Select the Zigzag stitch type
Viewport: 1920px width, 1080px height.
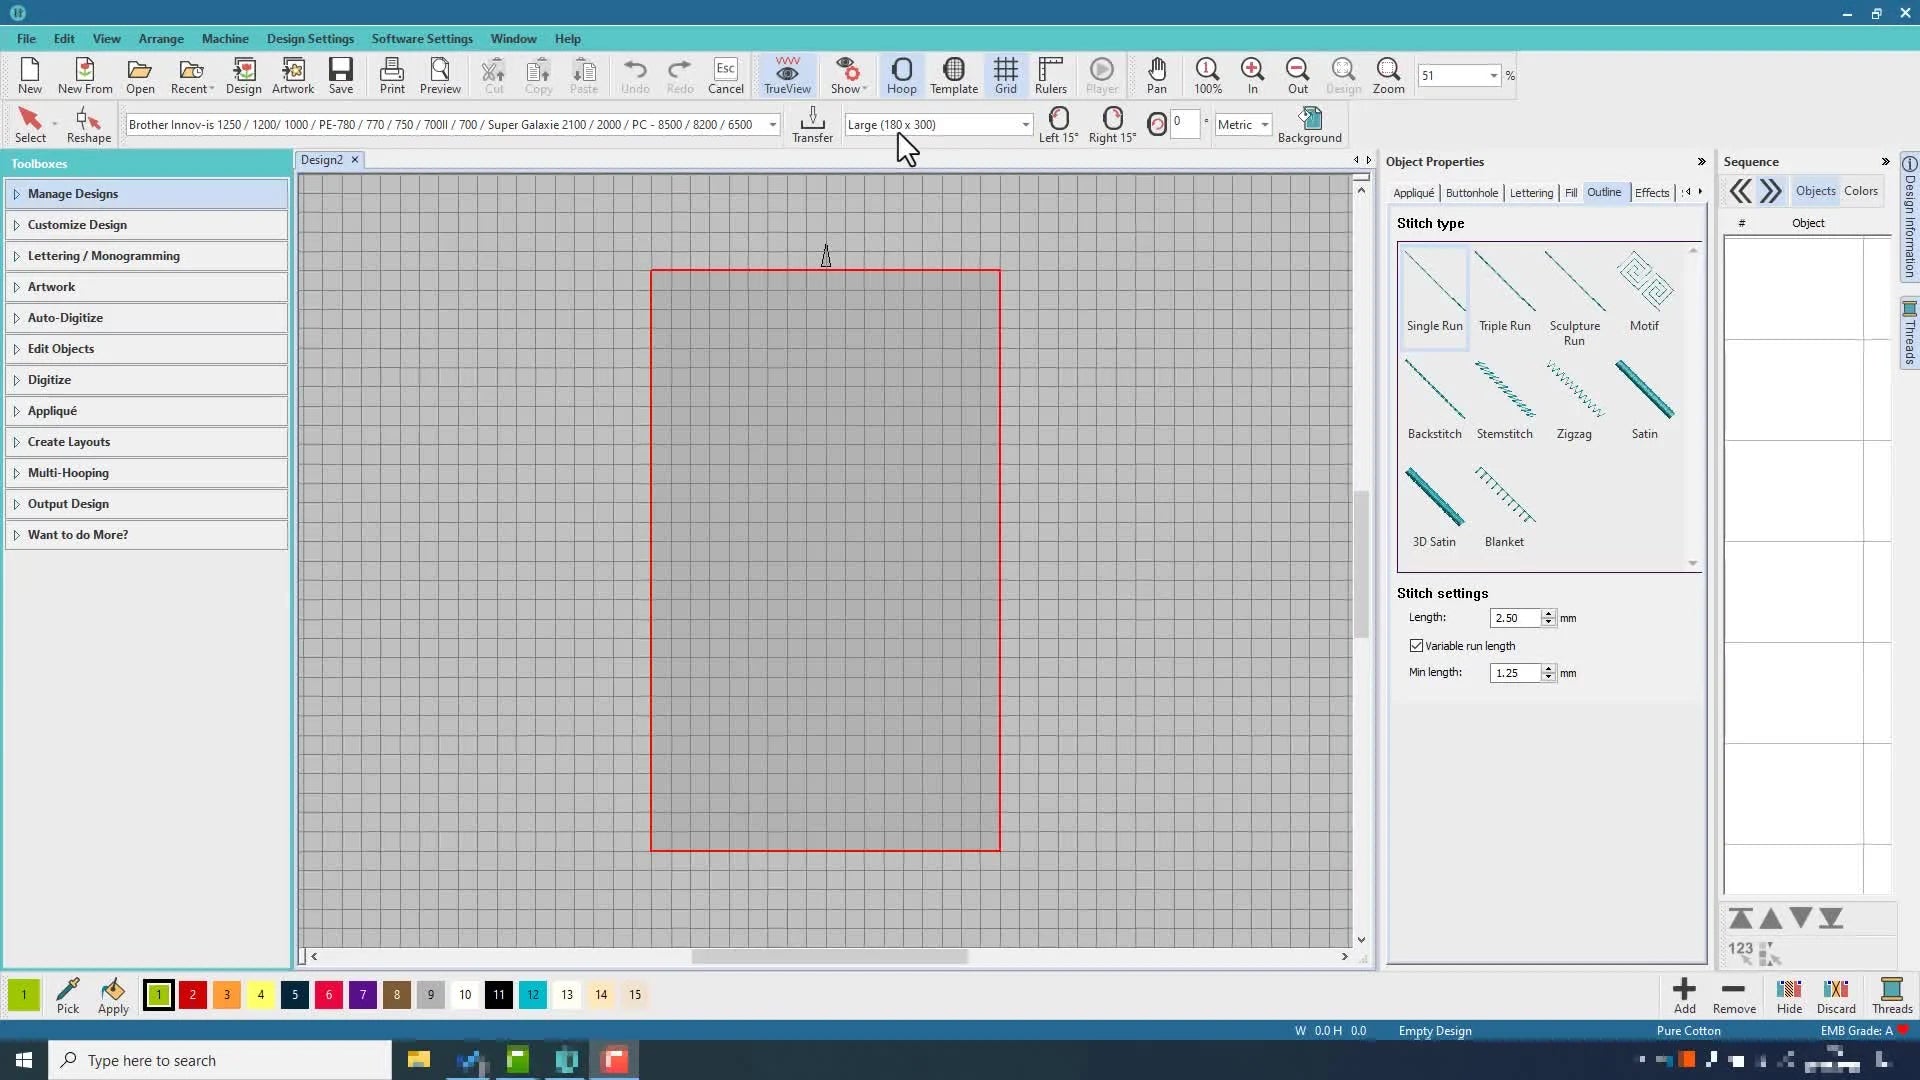pyautogui.click(x=1574, y=400)
